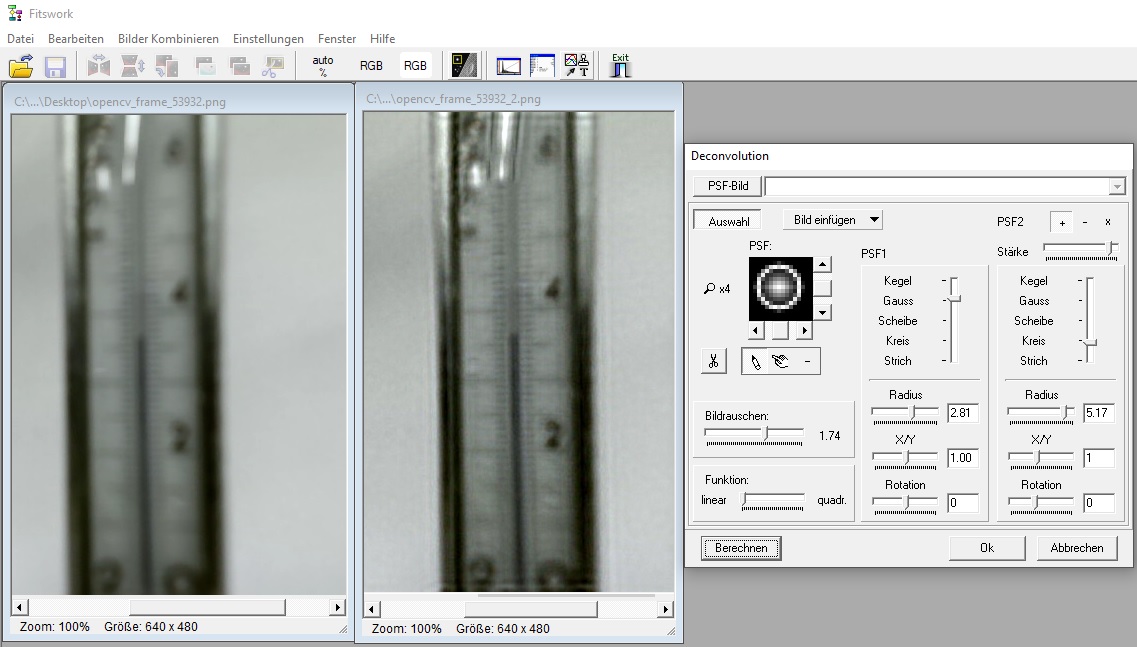Click the PSF2 Radius slider

1041,413
